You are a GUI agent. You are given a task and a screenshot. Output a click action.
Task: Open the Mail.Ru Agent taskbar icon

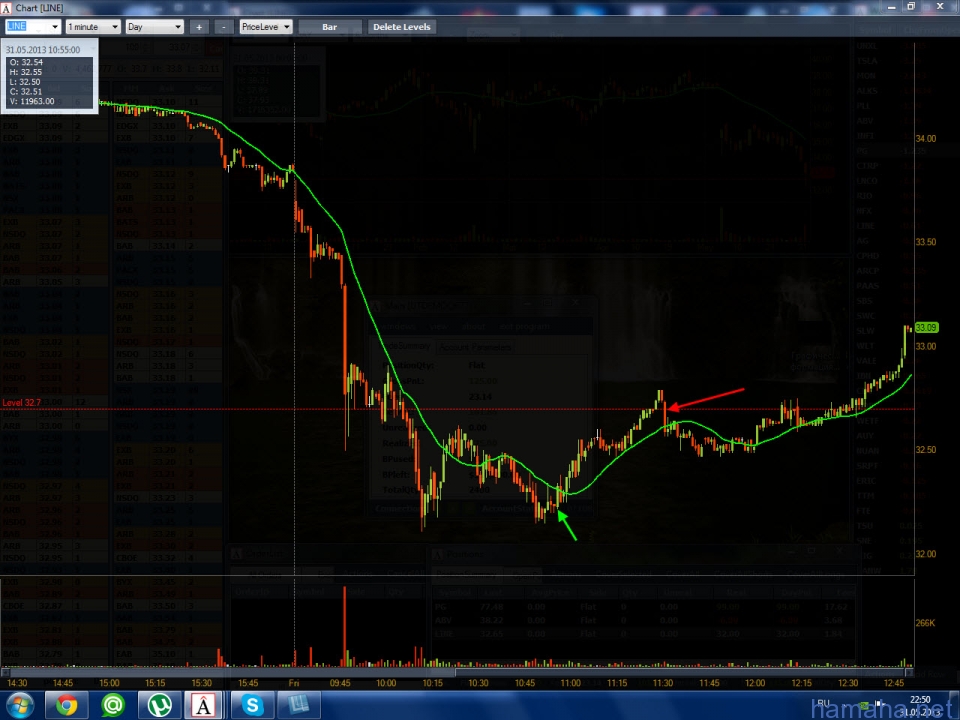[x=113, y=705]
